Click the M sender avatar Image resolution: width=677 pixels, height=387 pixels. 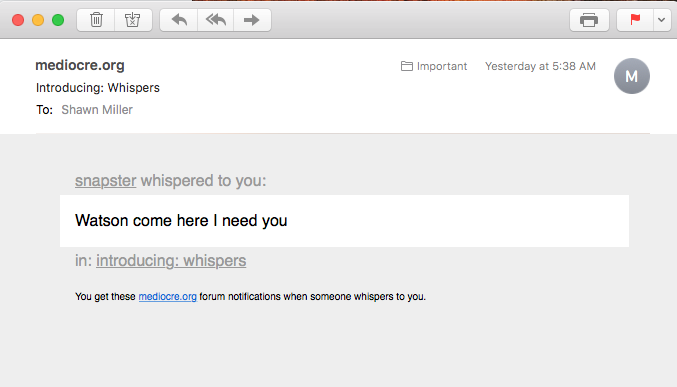click(x=632, y=76)
